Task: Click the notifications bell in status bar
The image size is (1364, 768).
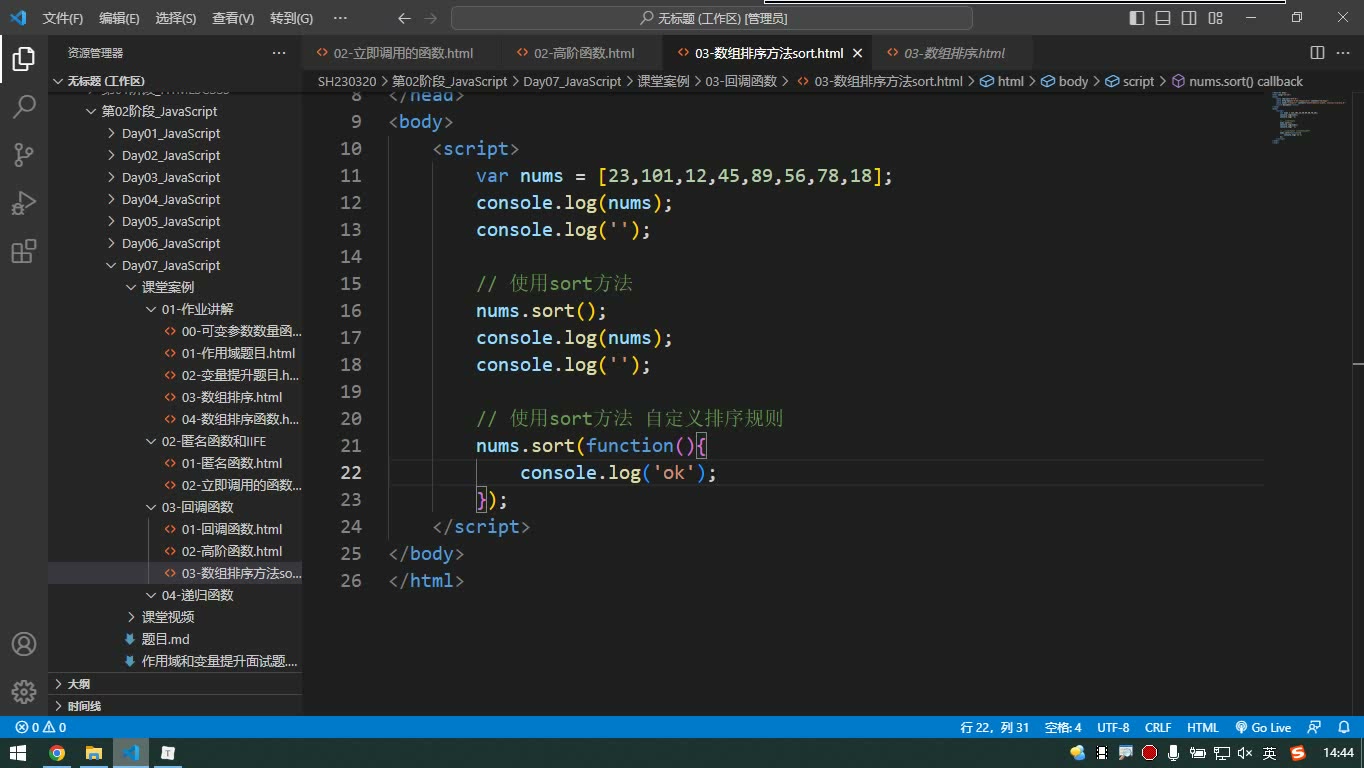Action: click(x=1343, y=728)
